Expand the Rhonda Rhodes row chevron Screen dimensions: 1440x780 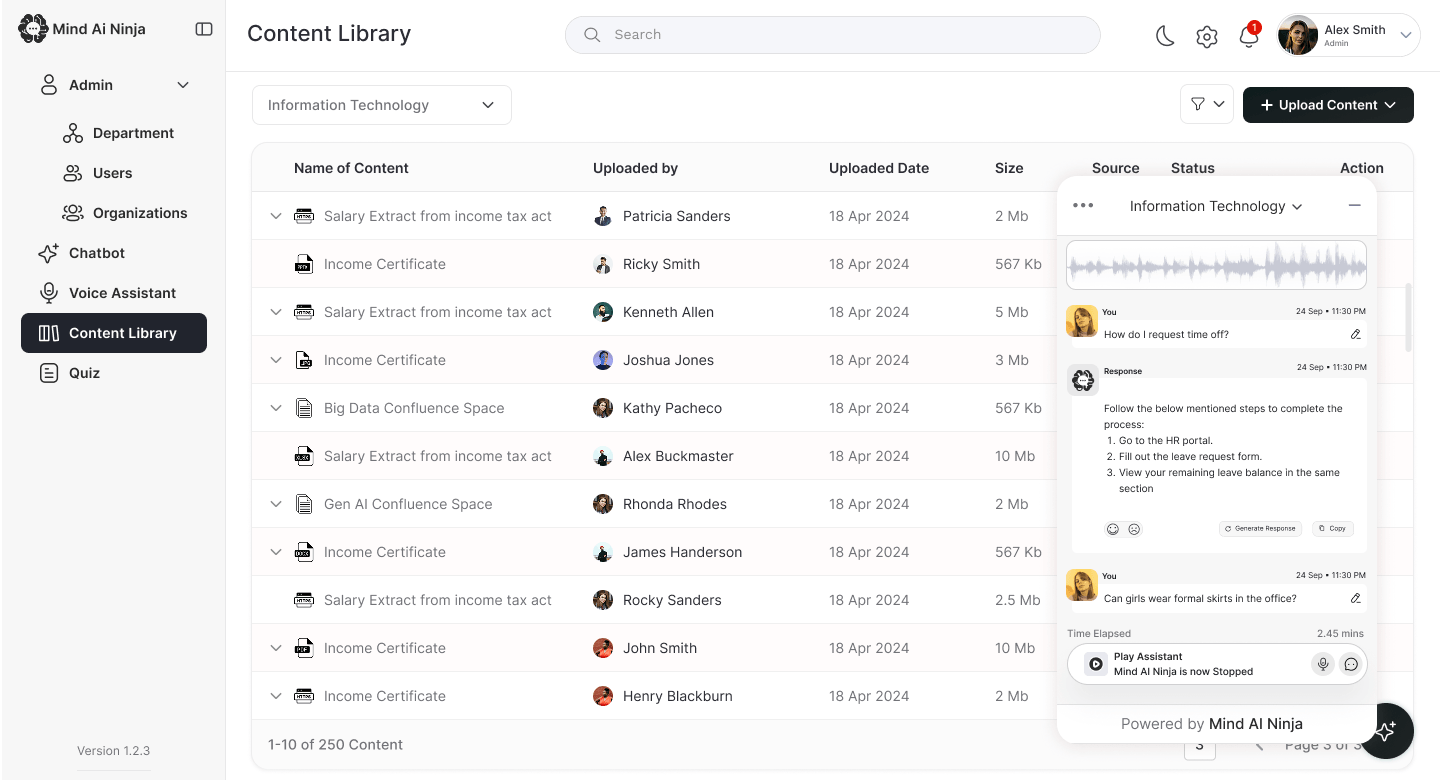click(276, 504)
